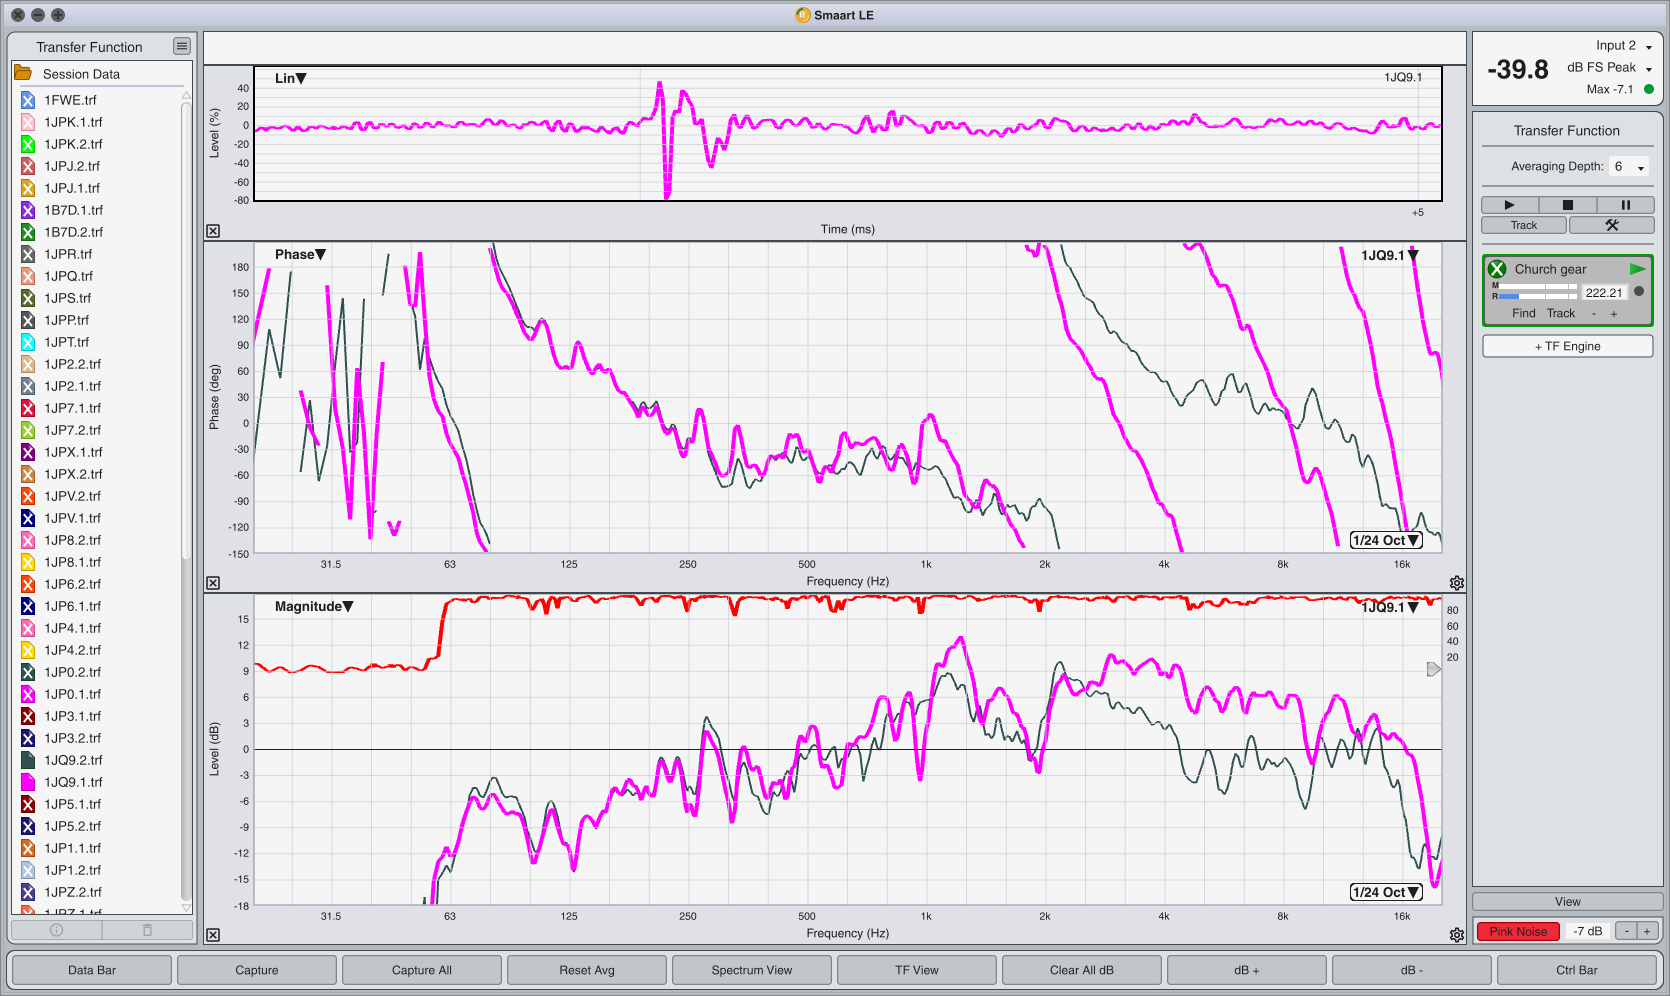
Task: Lower the generator level with minus
Action: pos(1627,931)
